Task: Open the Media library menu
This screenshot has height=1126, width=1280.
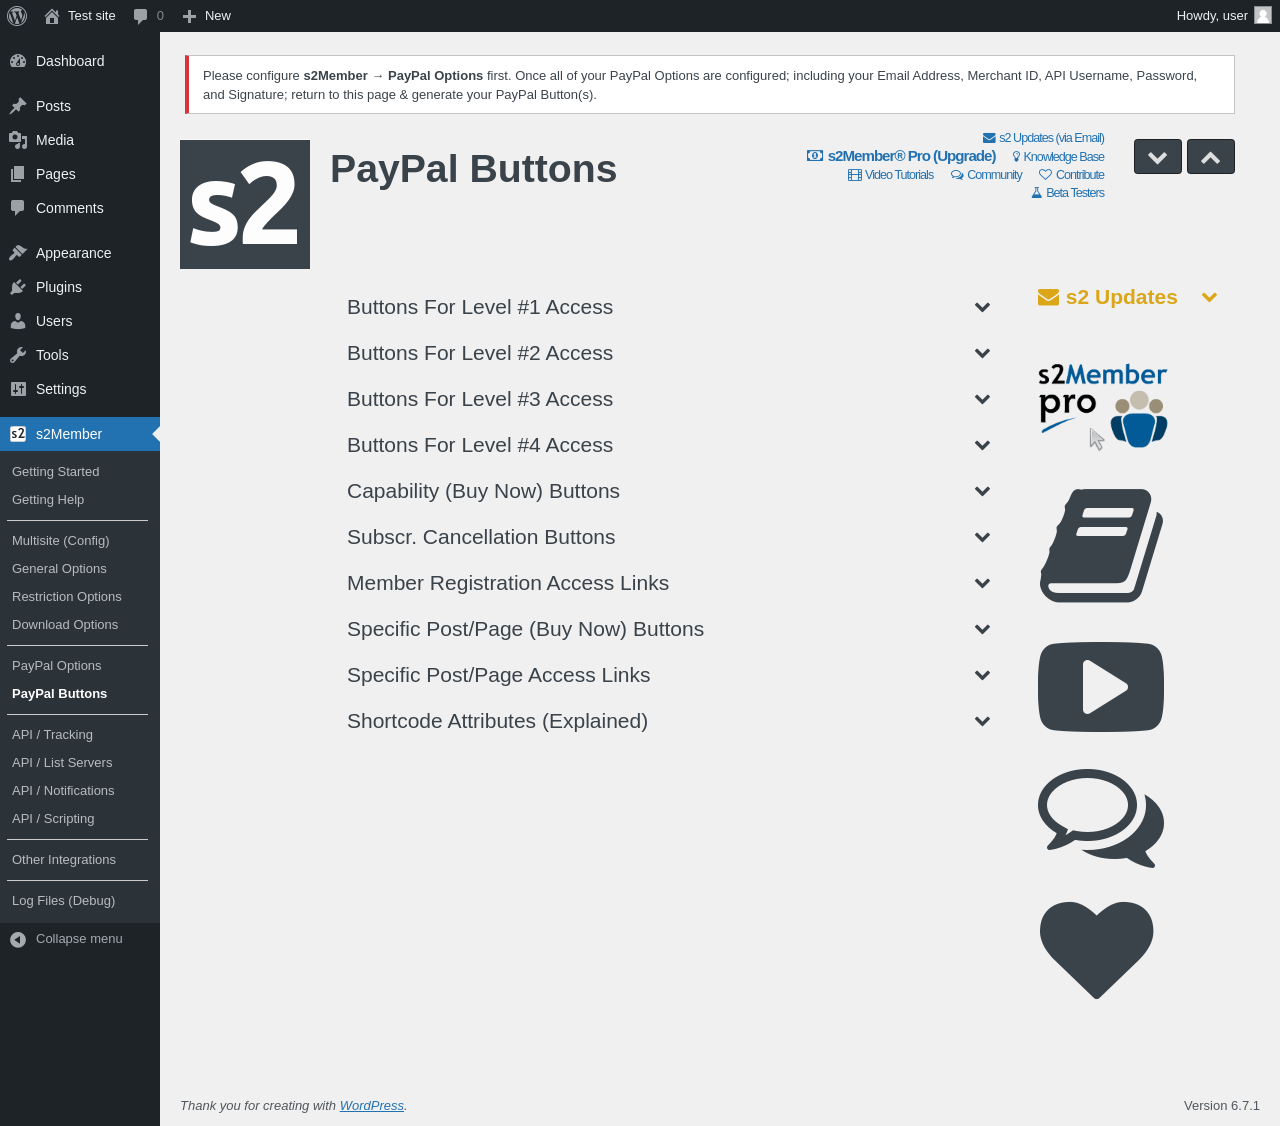Action: pos(80,140)
